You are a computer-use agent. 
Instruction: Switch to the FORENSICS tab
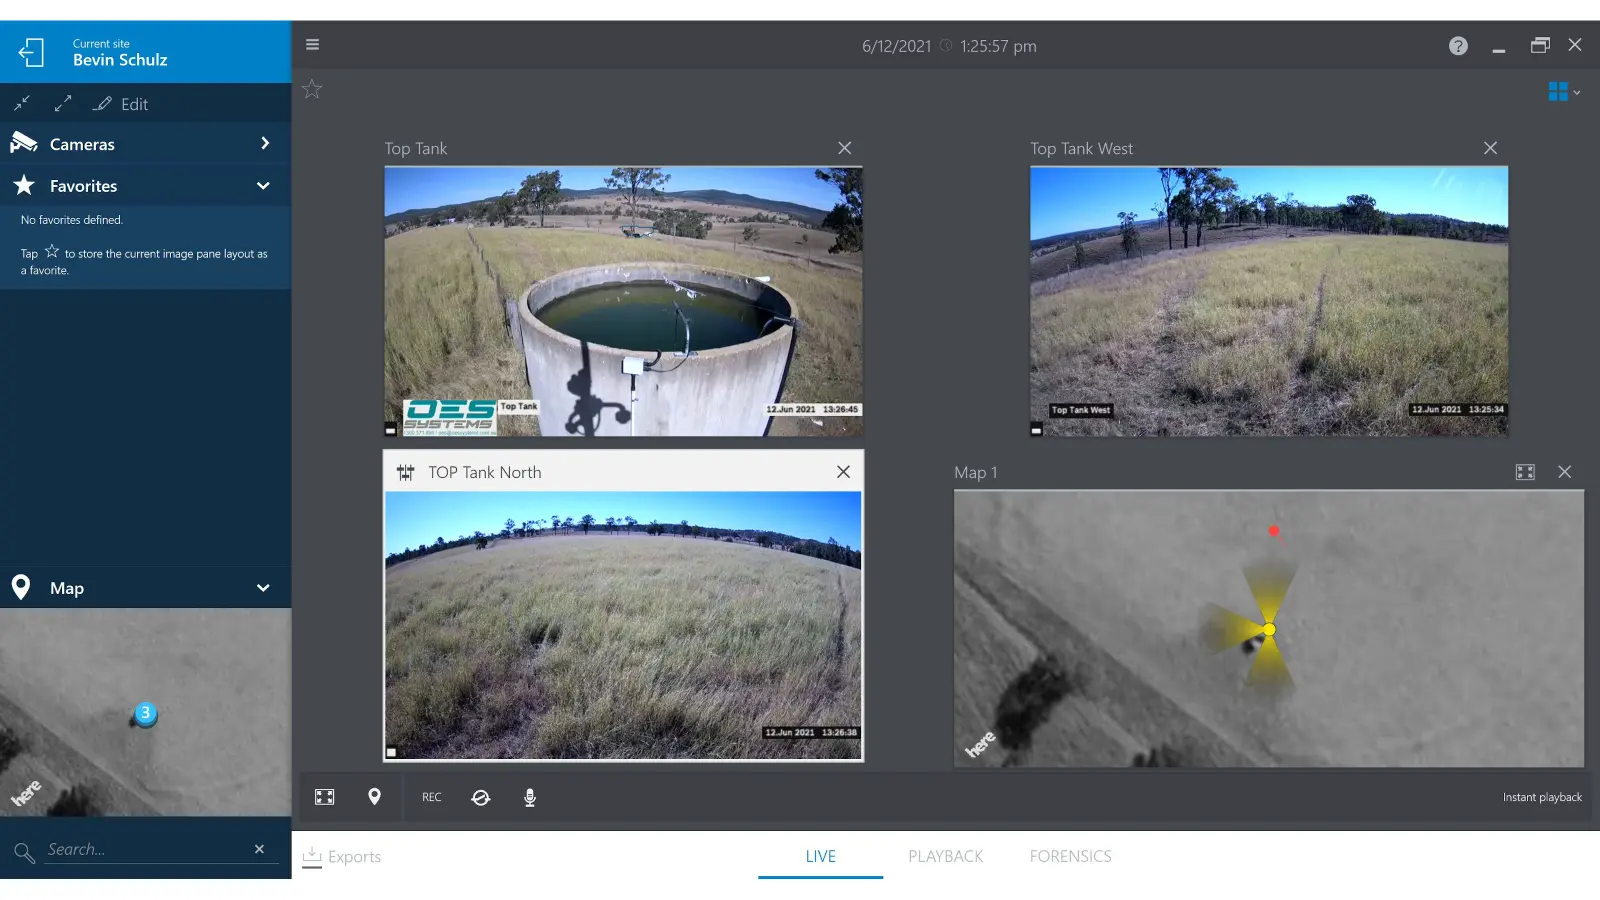click(1070, 857)
